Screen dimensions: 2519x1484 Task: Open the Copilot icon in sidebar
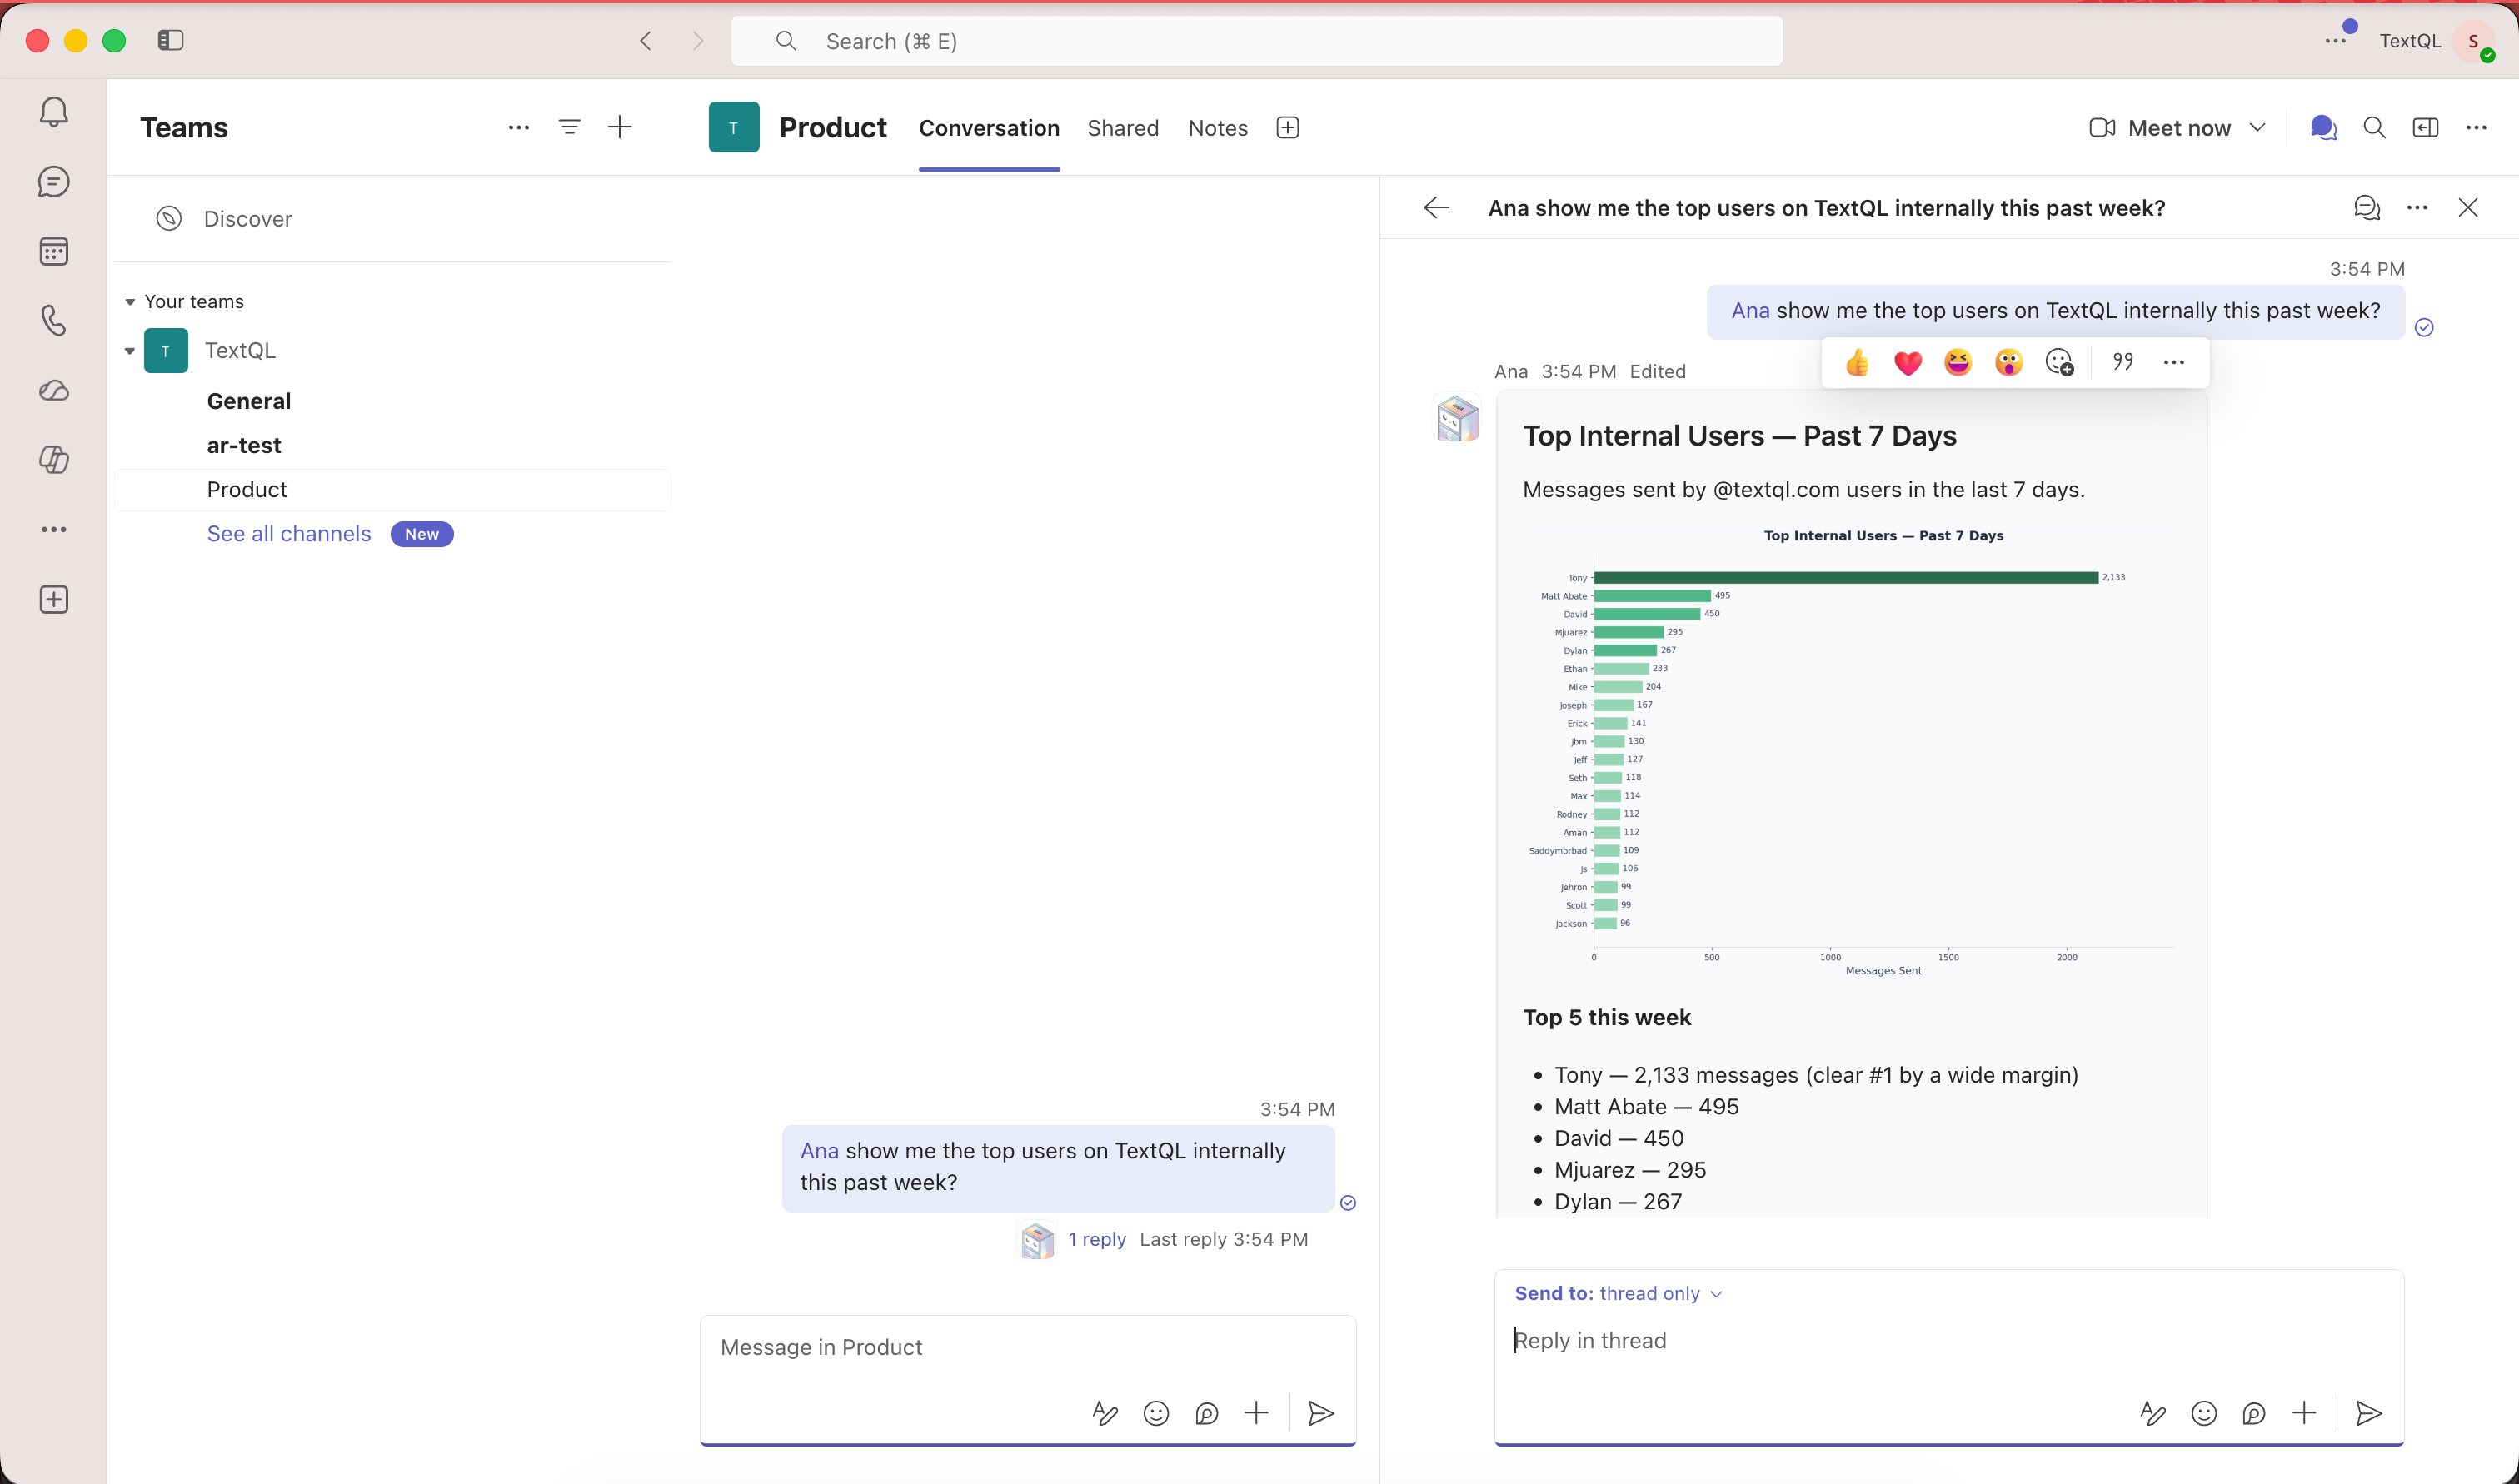point(54,460)
